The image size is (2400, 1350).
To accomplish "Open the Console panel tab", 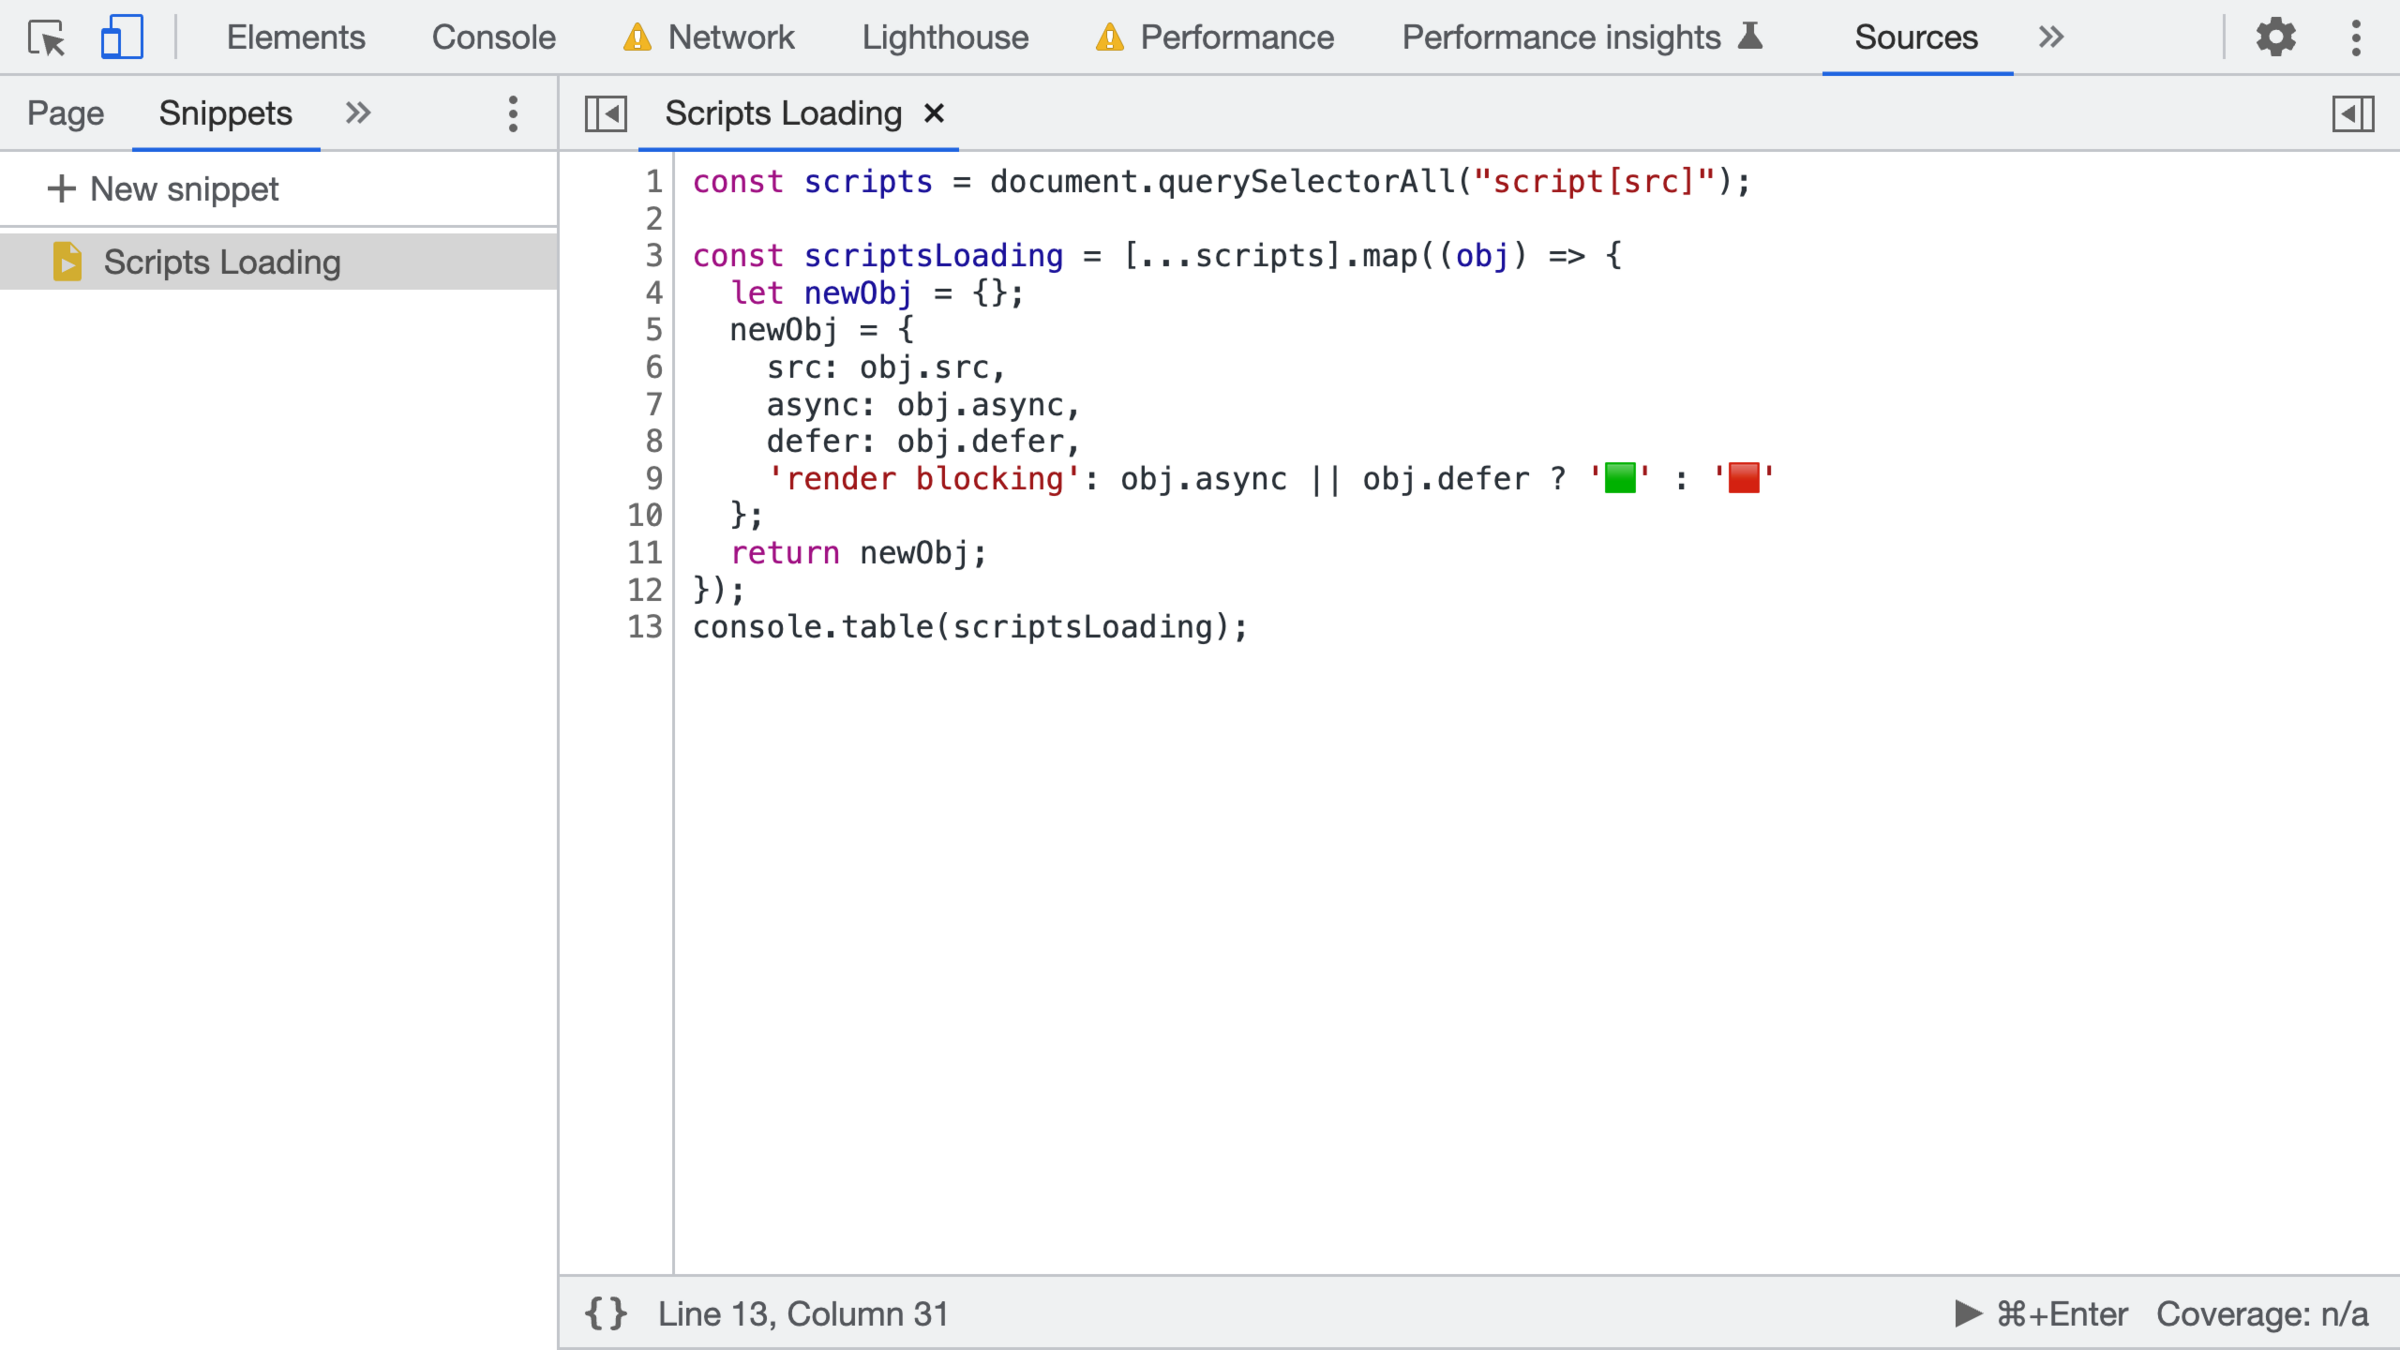I will [493, 38].
